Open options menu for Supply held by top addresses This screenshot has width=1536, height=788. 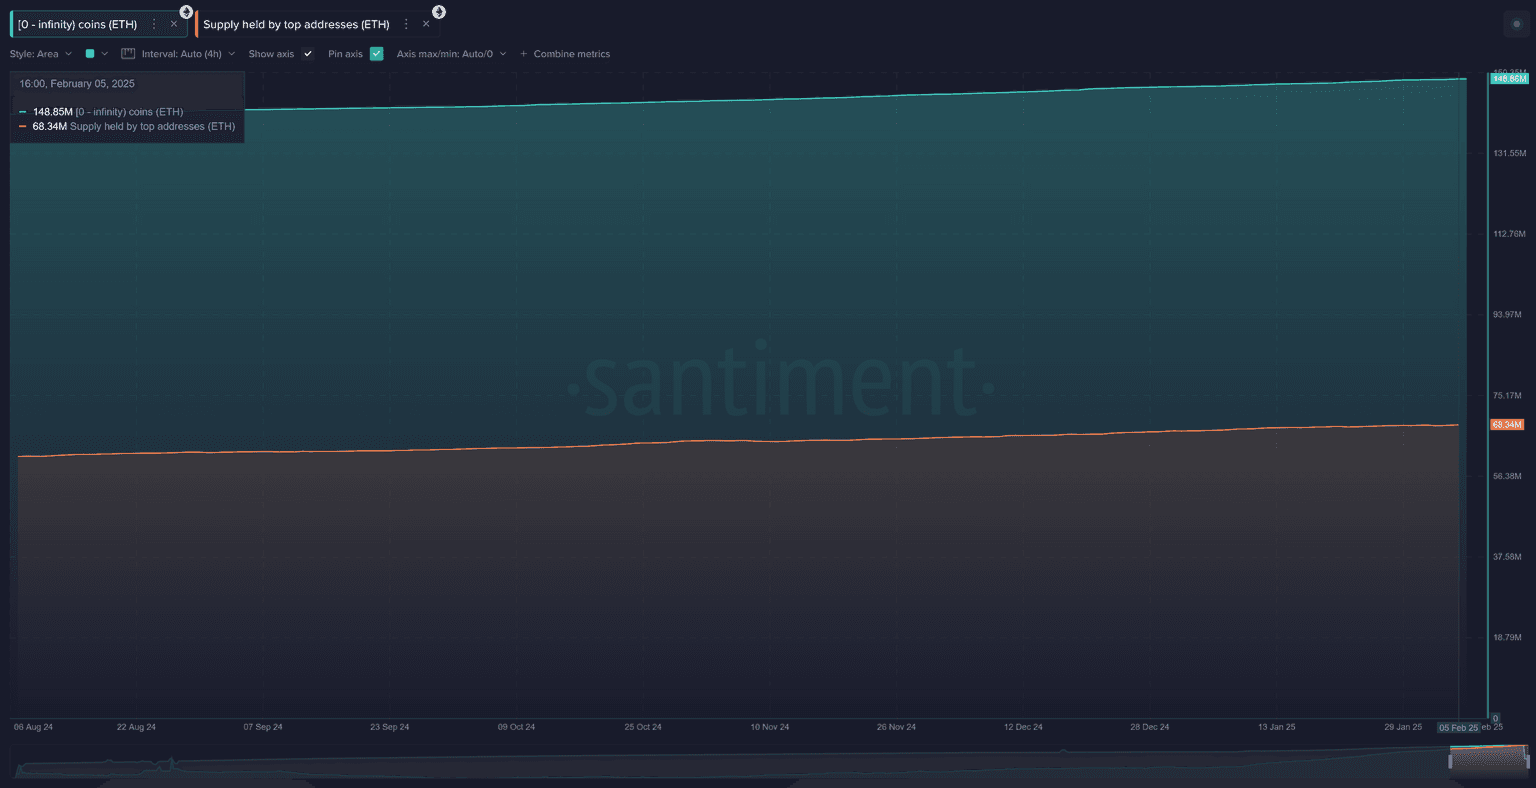(406, 24)
